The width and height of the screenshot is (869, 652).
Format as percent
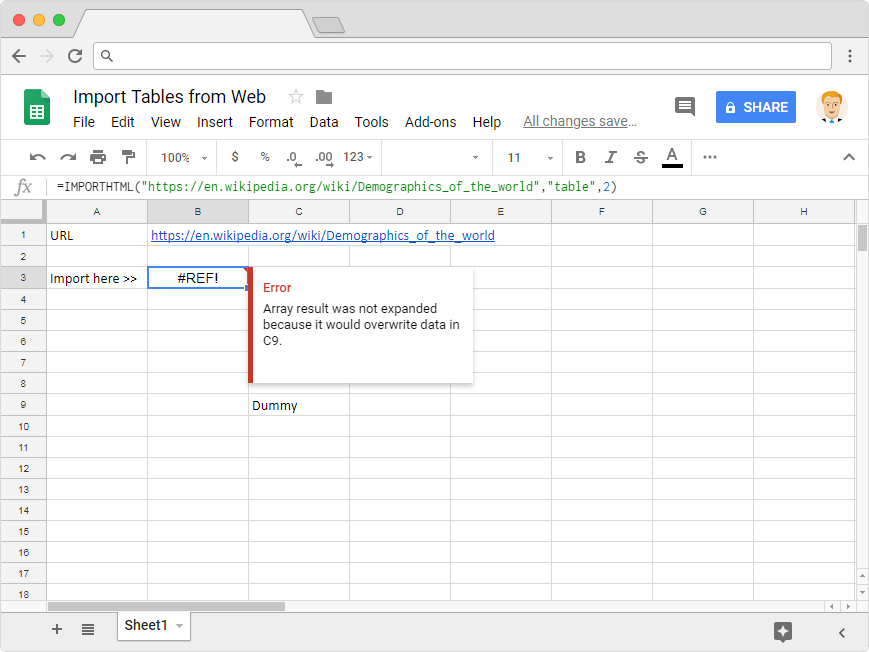coord(265,157)
